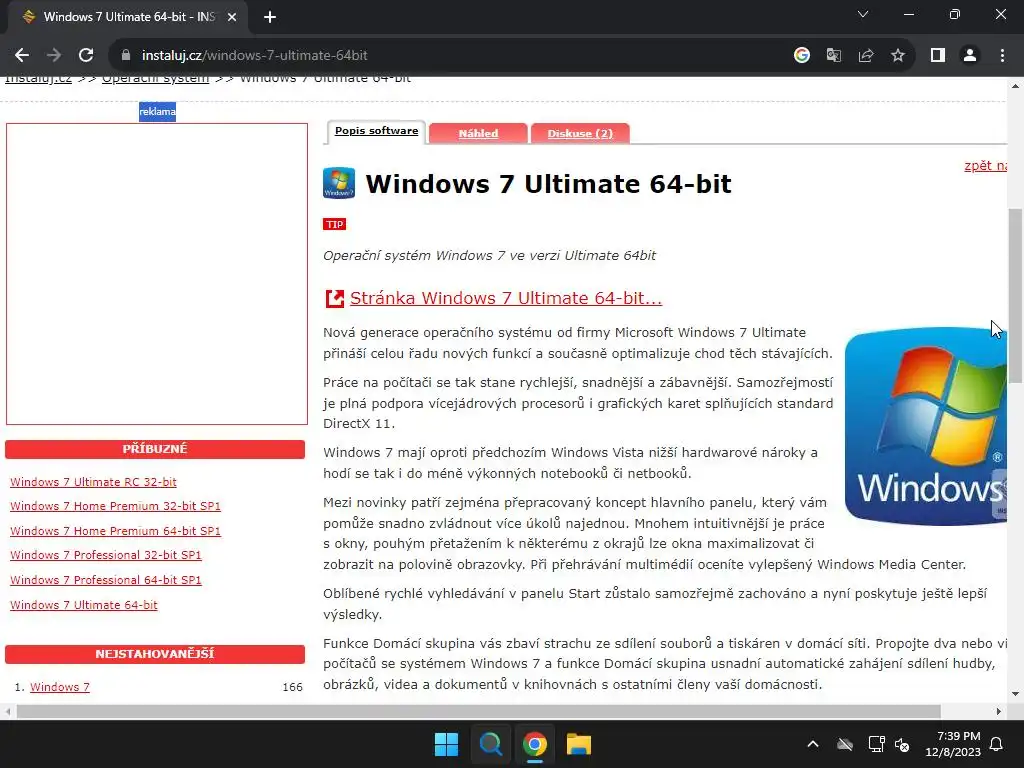Viewport: 1024px width, 768px height.
Task: Reload the current page
Action: point(86,56)
